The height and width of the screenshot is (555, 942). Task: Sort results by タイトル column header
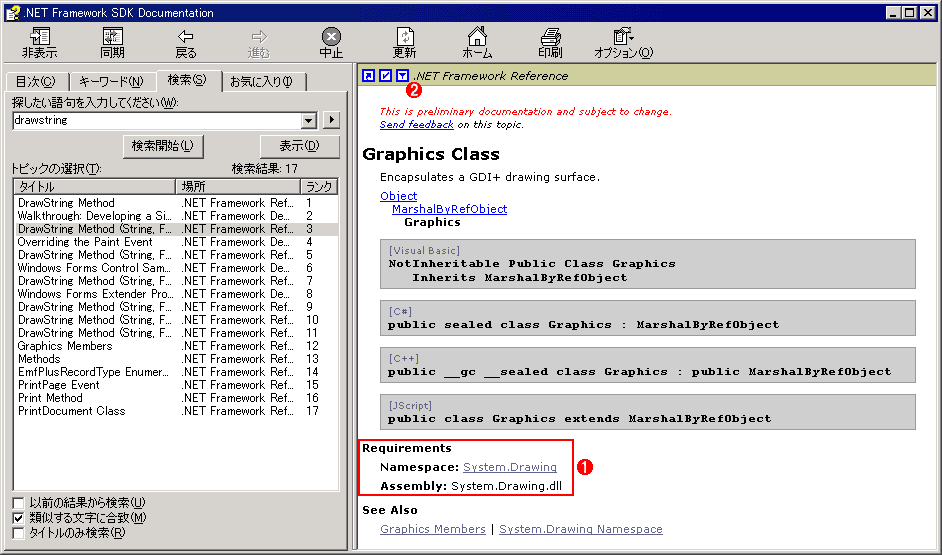(94, 187)
